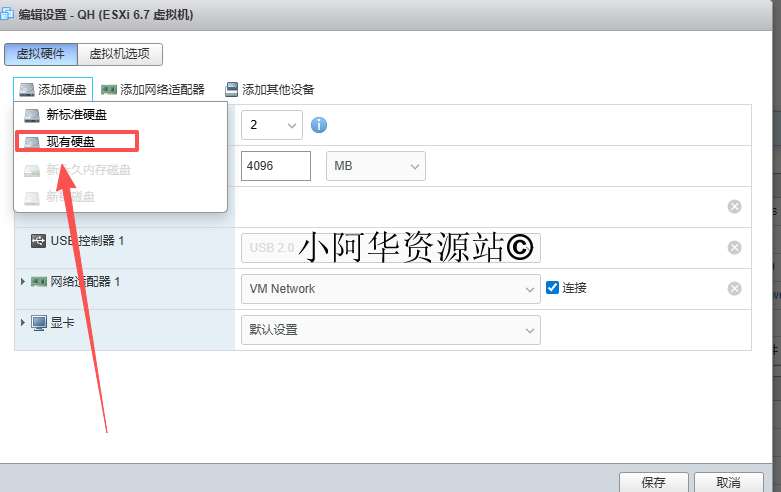Expand the 显卡 row
Viewport: 781px width, 492px height.
click(22, 323)
